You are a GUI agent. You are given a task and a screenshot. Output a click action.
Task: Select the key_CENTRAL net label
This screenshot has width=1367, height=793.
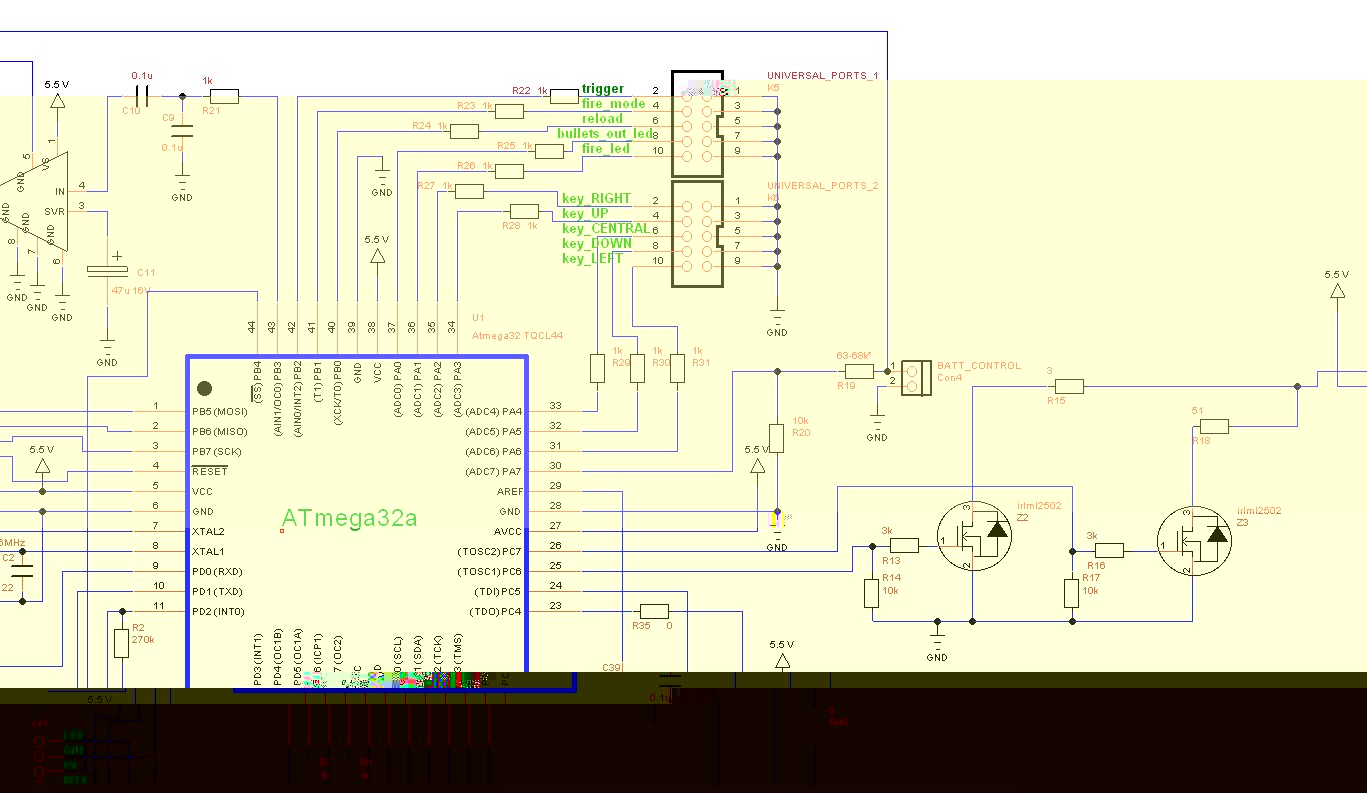[x=605, y=229]
